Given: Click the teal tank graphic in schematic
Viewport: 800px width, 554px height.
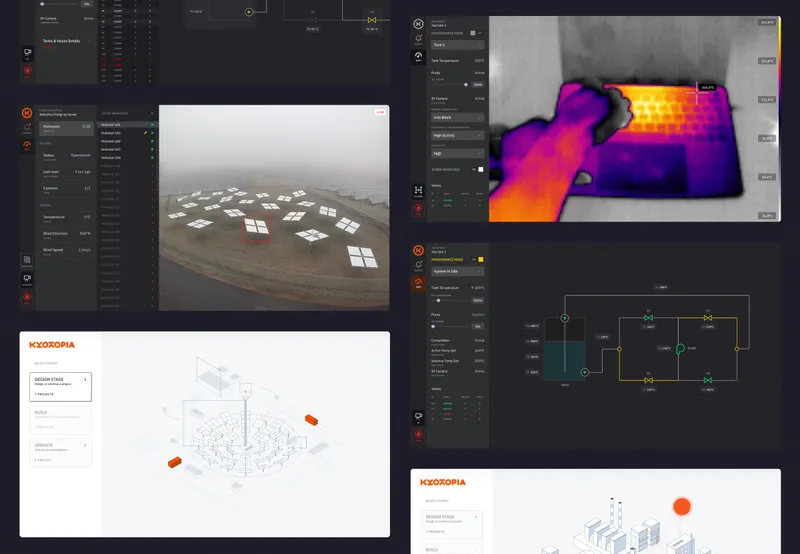Looking at the screenshot, I should click(x=565, y=361).
